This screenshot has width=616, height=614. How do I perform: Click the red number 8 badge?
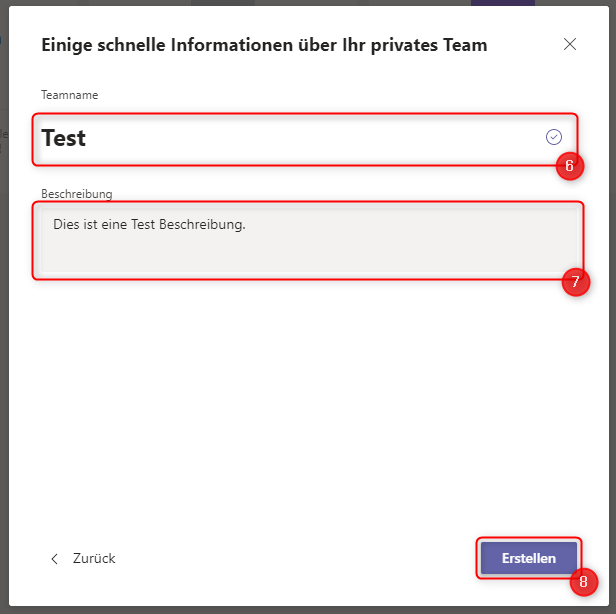click(583, 582)
